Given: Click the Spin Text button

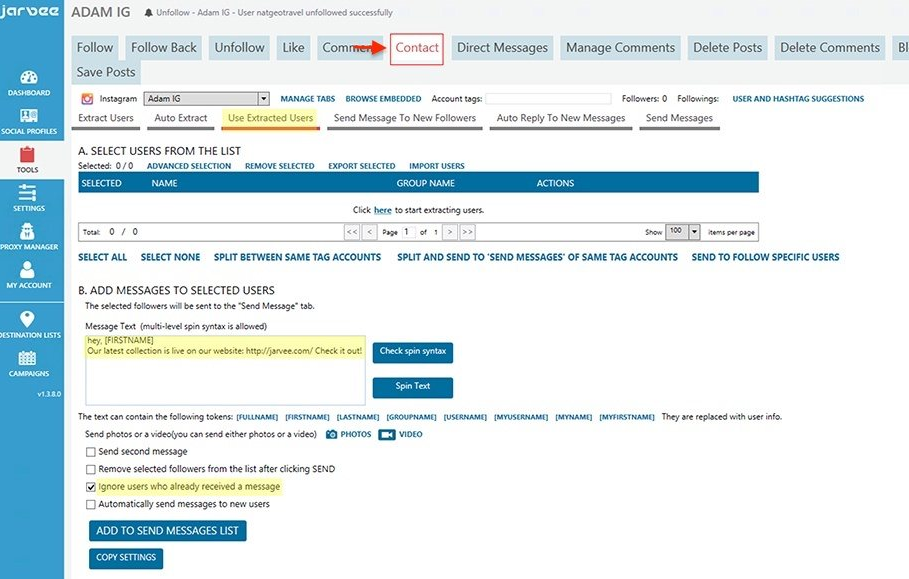Looking at the screenshot, I should (413, 387).
